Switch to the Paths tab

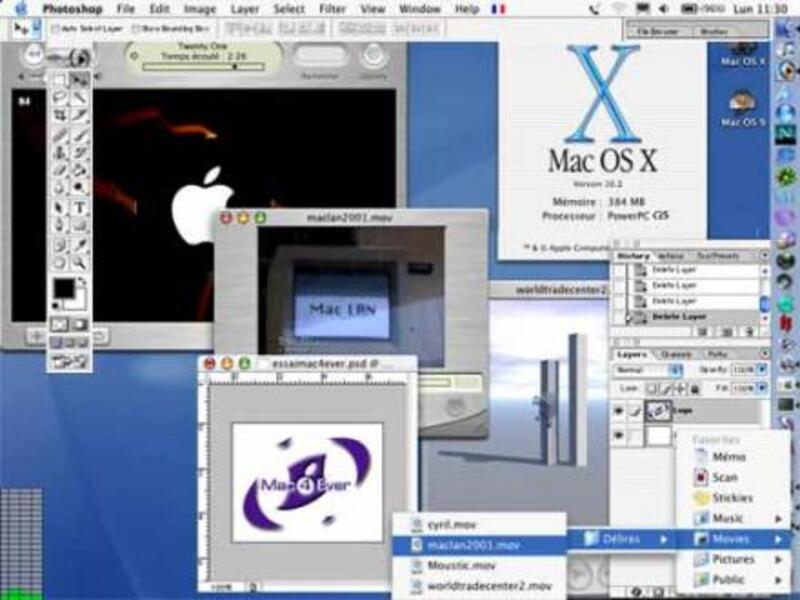pos(717,354)
